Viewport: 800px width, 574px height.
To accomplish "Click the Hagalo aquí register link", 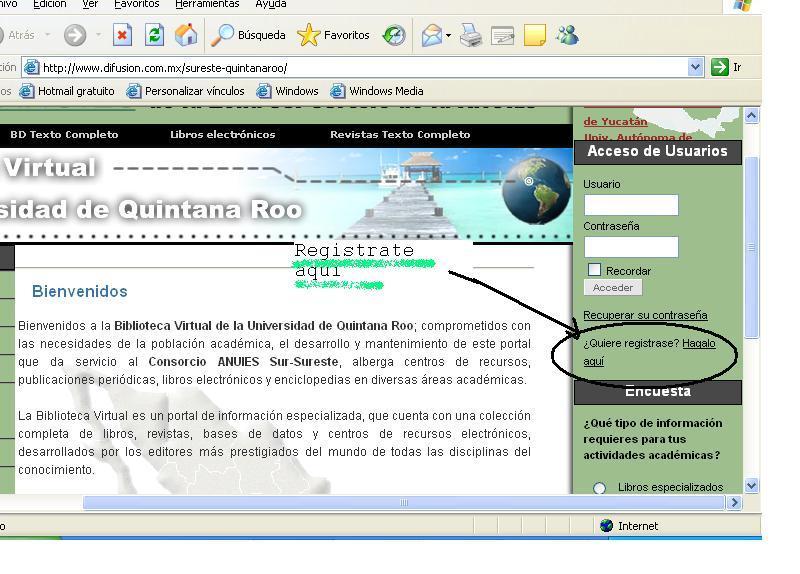I will click(698, 343).
